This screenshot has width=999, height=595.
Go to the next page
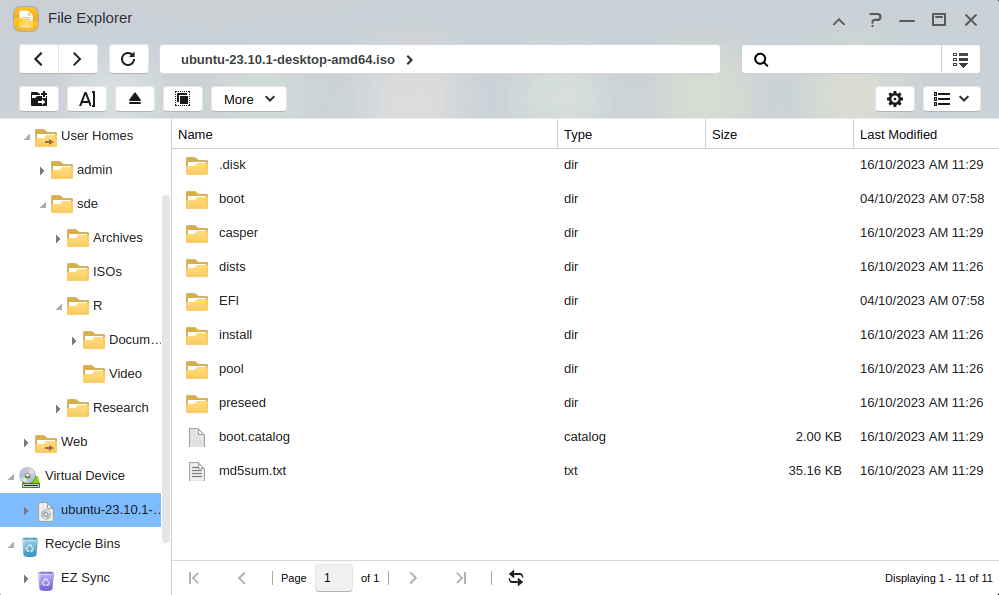(413, 578)
